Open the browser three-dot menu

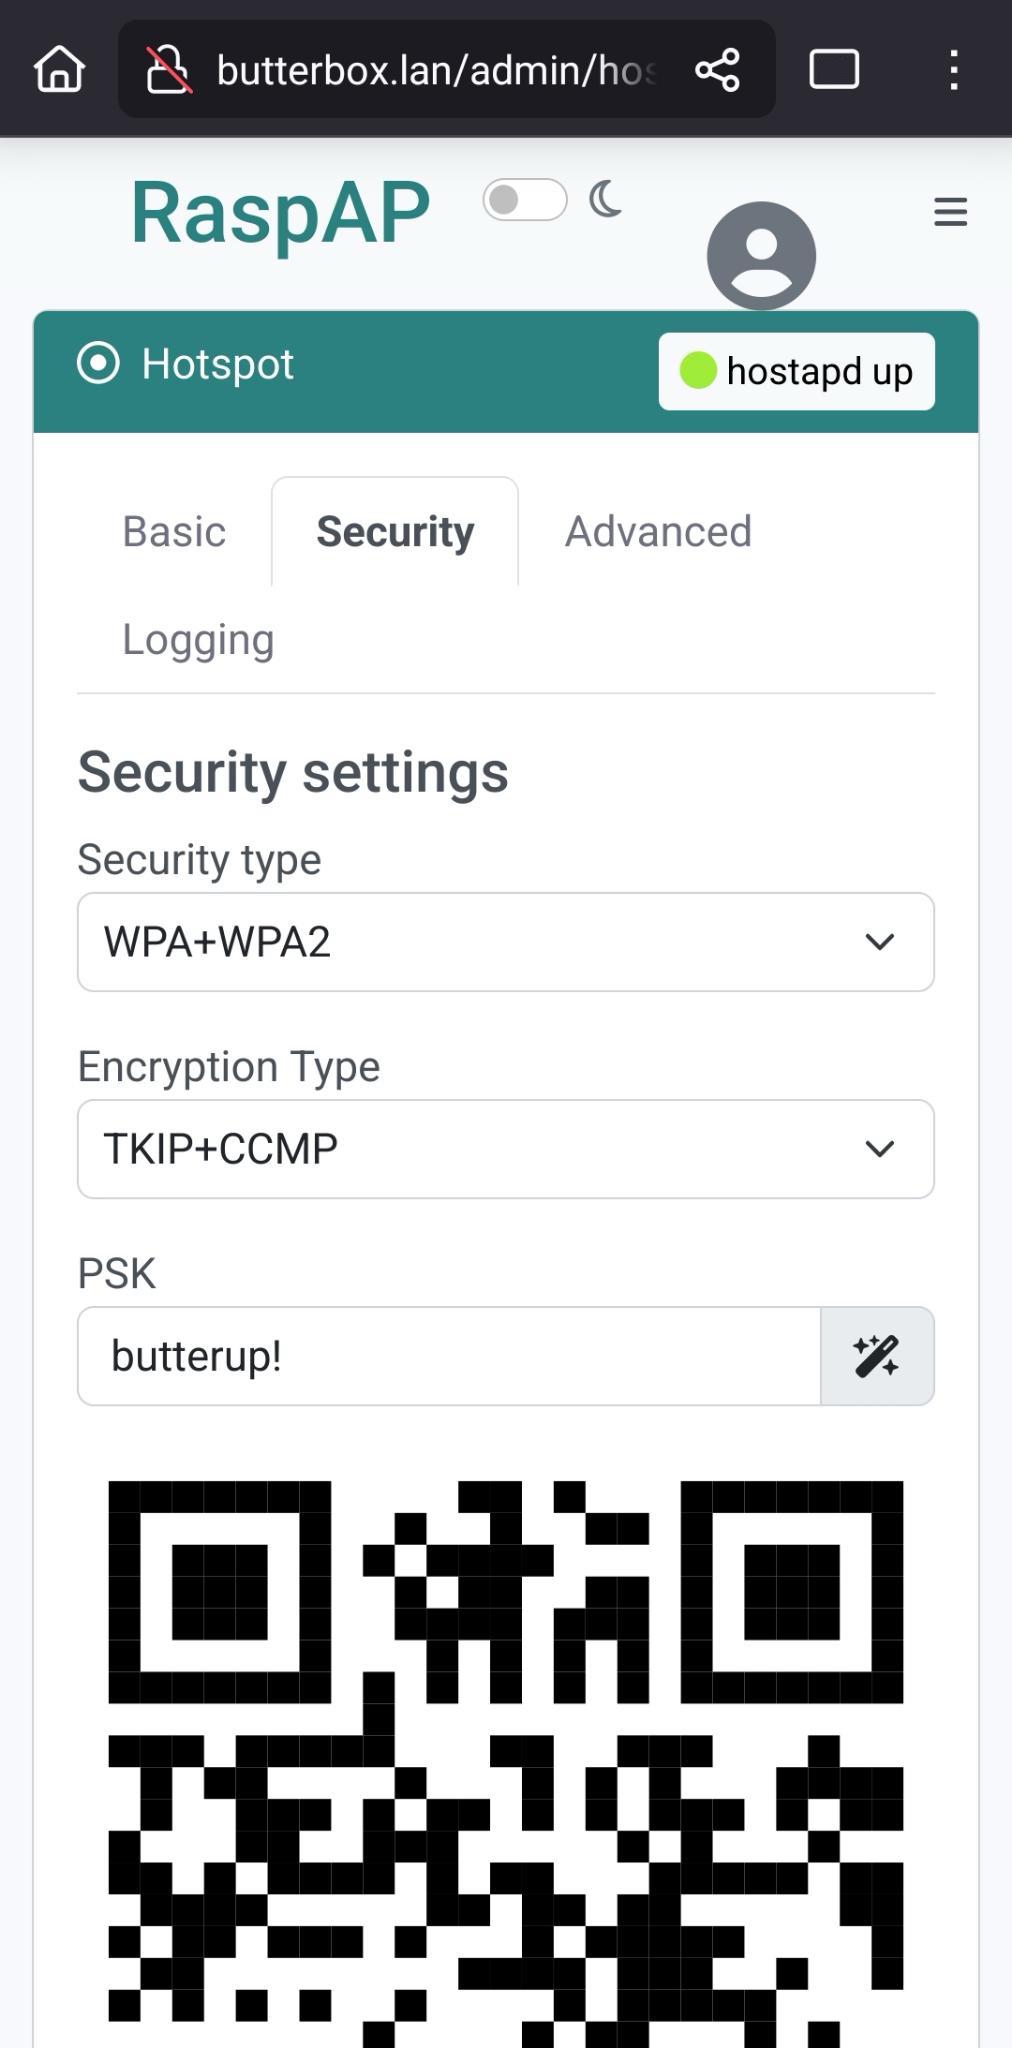coord(954,70)
